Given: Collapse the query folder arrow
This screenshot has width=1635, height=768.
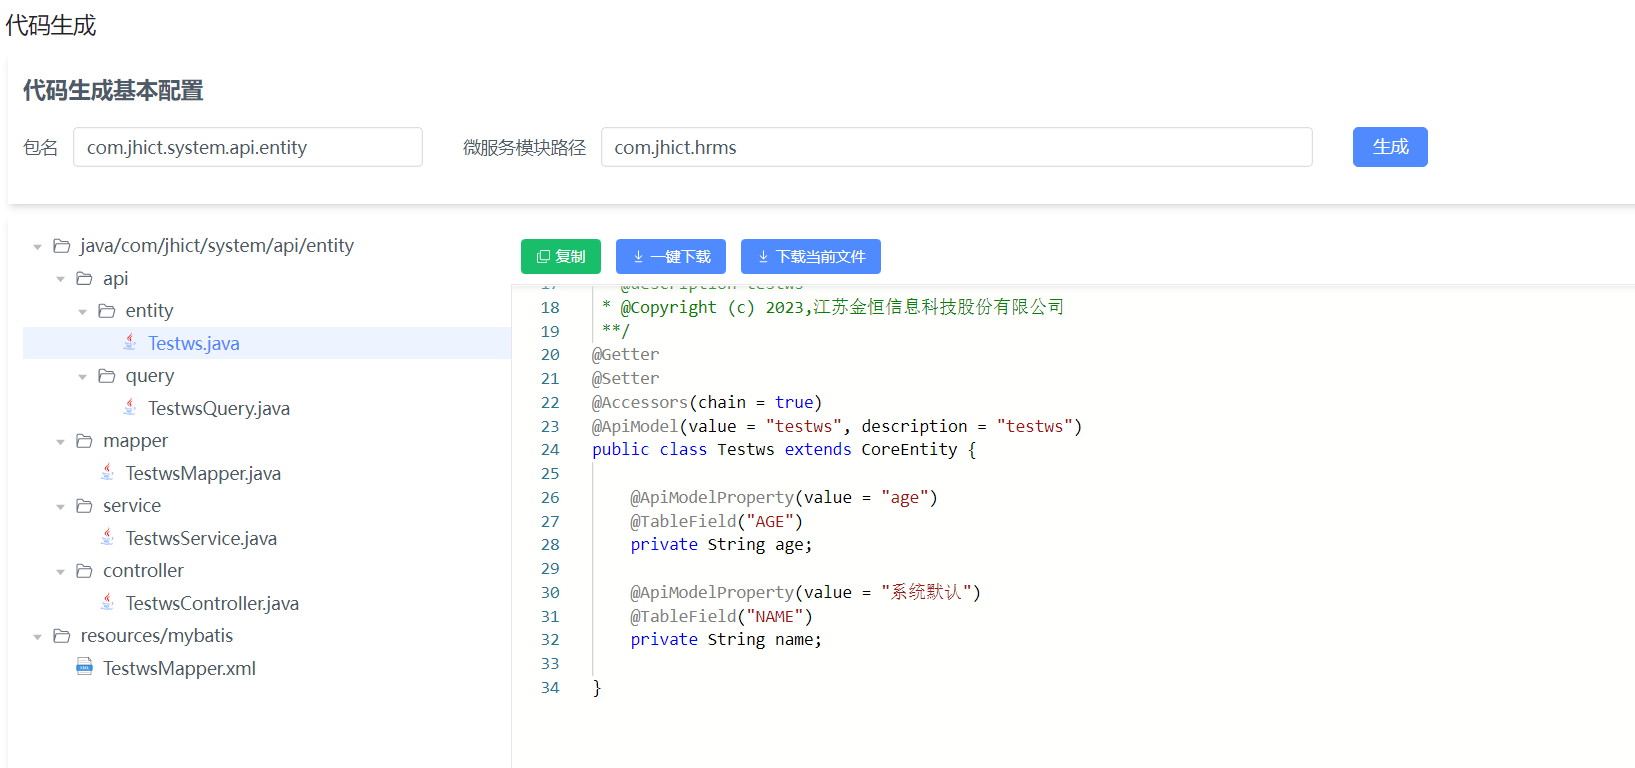Looking at the screenshot, I should point(82,377).
